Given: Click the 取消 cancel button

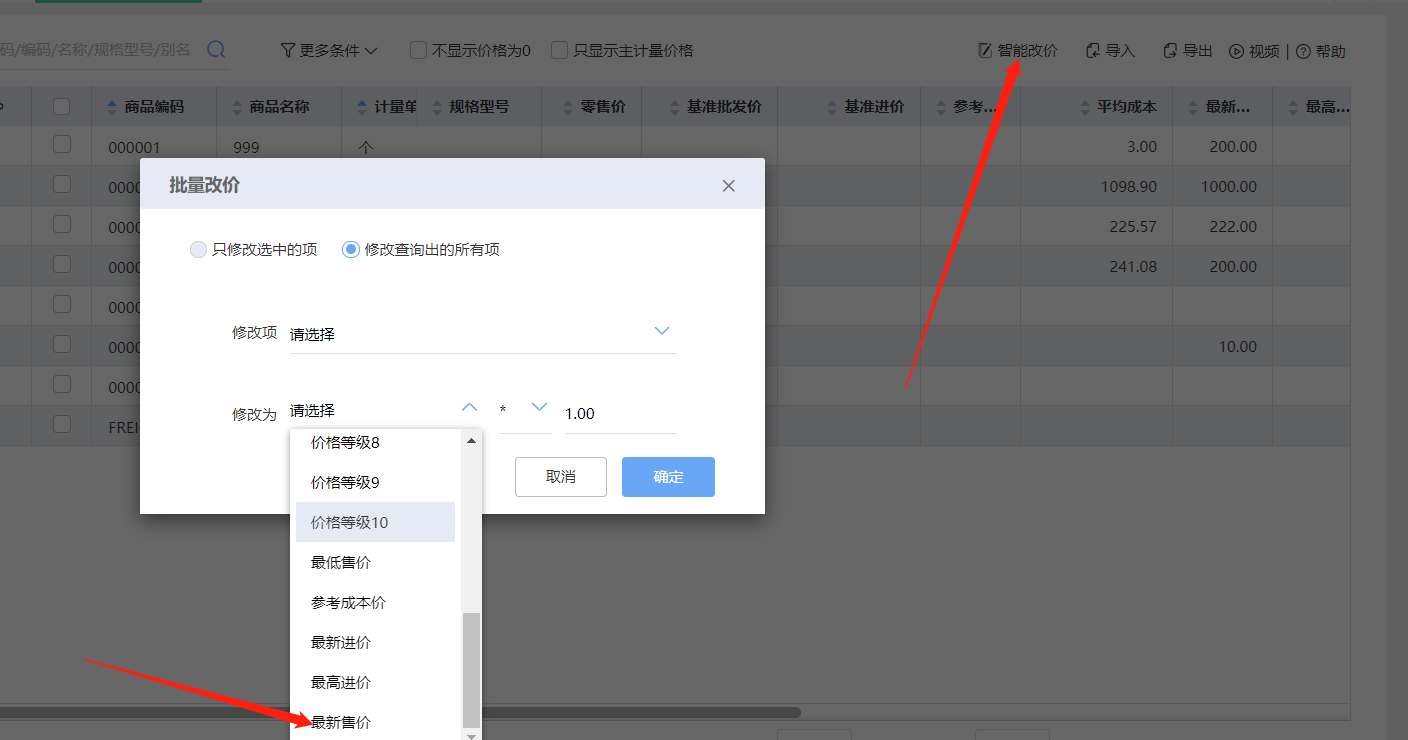Looking at the screenshot, I should pyautogui.click(x=560, y=477).
